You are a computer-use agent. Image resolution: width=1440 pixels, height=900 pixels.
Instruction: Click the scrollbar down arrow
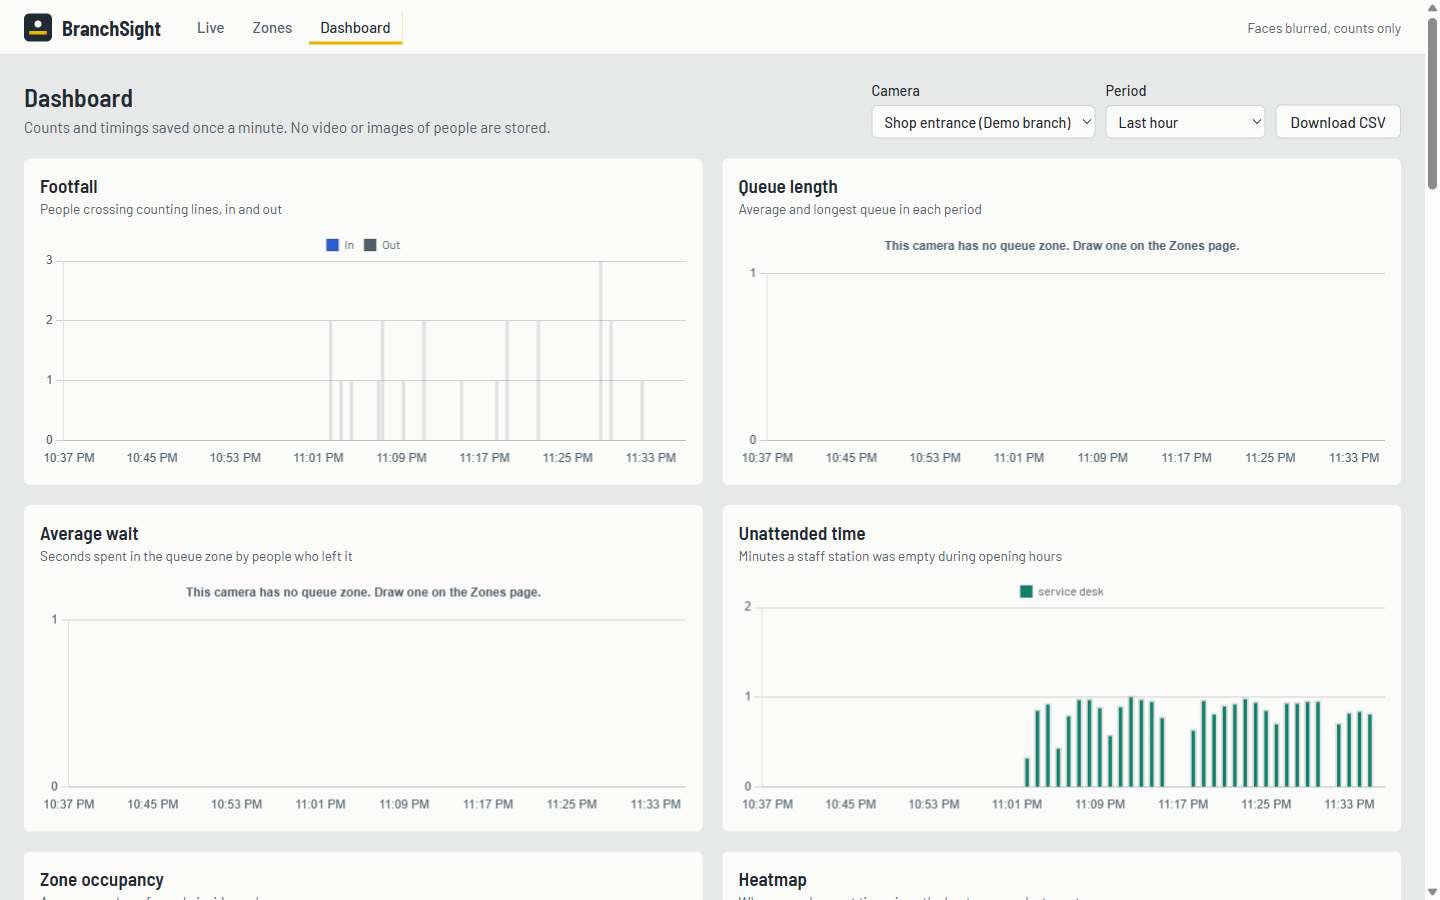1432,892
